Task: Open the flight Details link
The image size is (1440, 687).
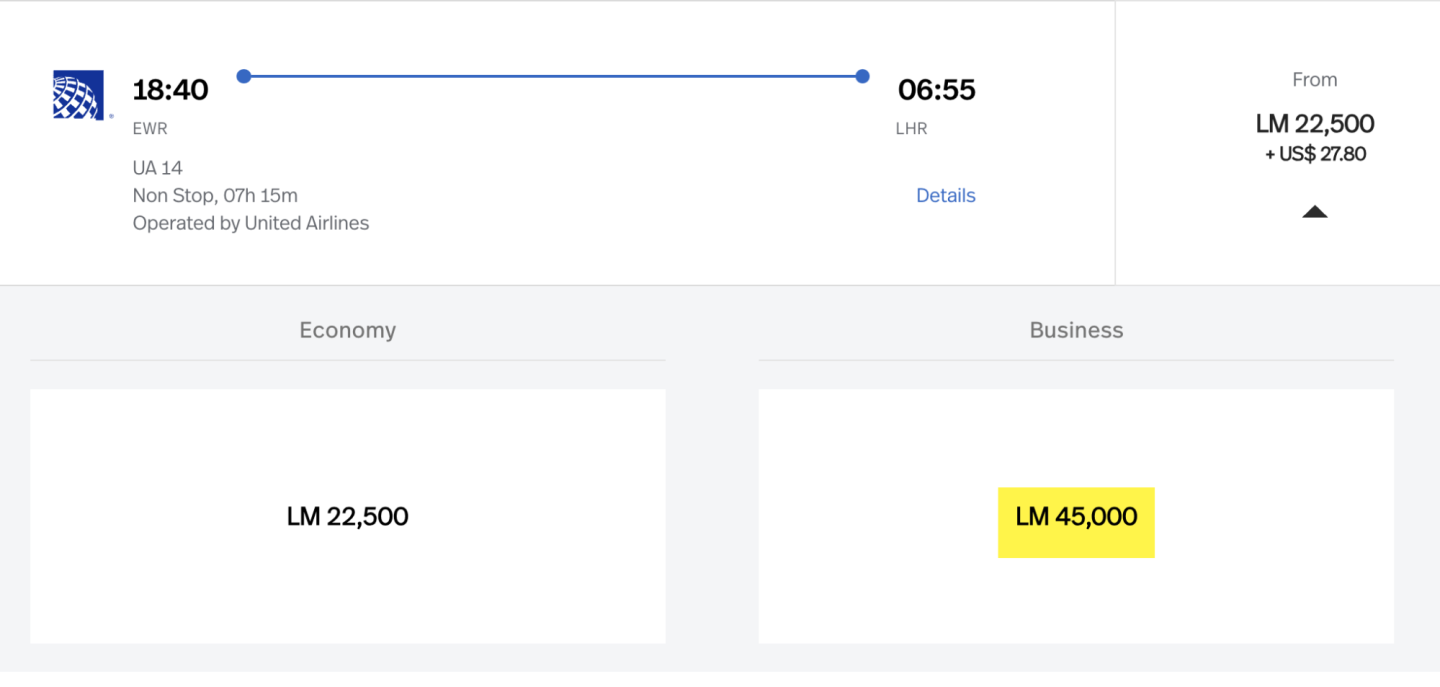Action: (945, 196)
